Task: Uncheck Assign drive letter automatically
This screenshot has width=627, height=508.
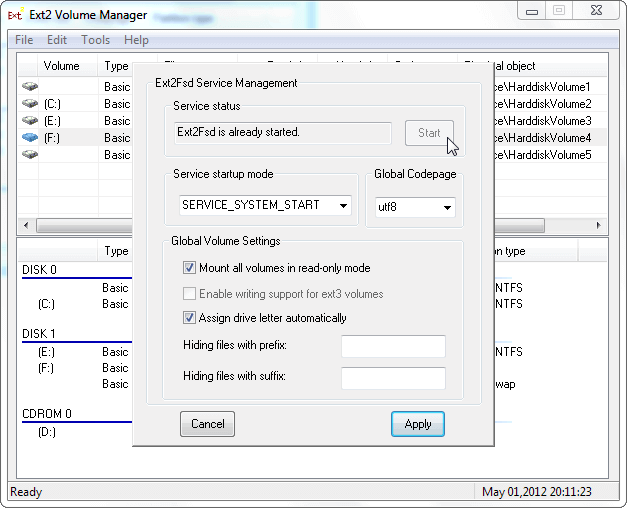Action: [x=190, y=318]
